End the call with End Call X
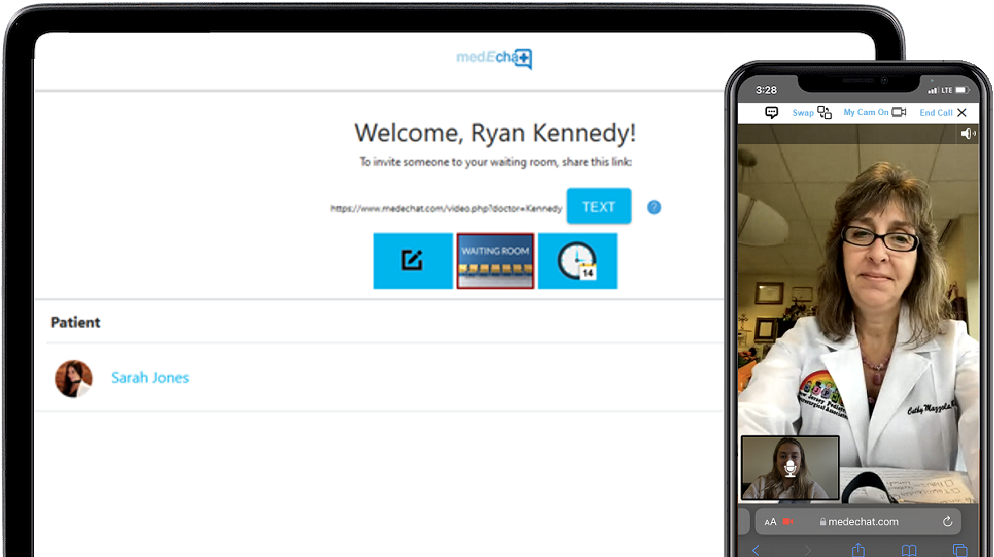994x557 pixels. click(x=961, y=113)
